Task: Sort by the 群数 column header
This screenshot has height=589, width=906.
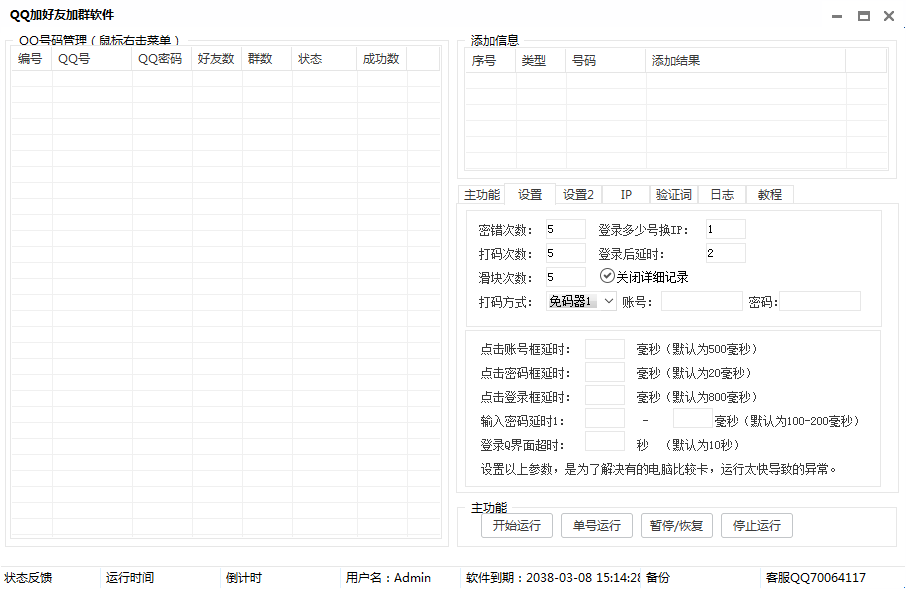Action: coord(267,59)
